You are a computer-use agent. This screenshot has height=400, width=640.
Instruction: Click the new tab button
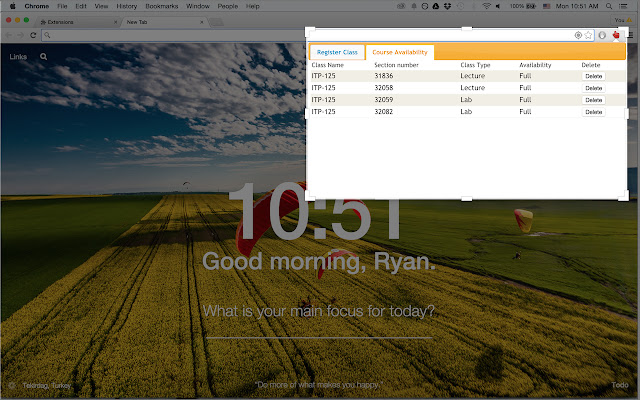[x=216, y=22]
